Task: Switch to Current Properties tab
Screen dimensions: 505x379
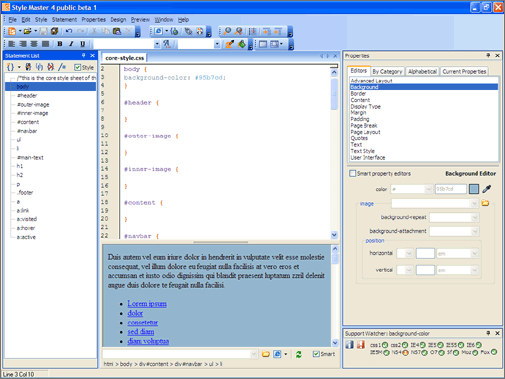Action: click(x=464, y=71)
